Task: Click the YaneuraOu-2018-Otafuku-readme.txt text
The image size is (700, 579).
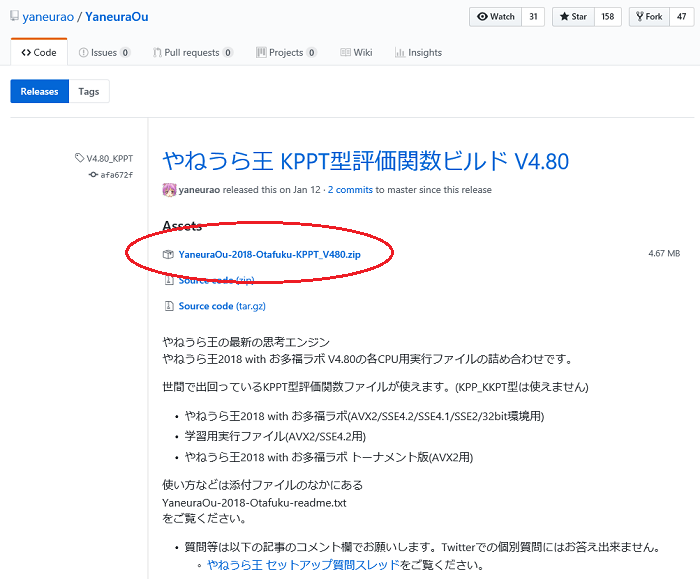Action: pos(254,503)
